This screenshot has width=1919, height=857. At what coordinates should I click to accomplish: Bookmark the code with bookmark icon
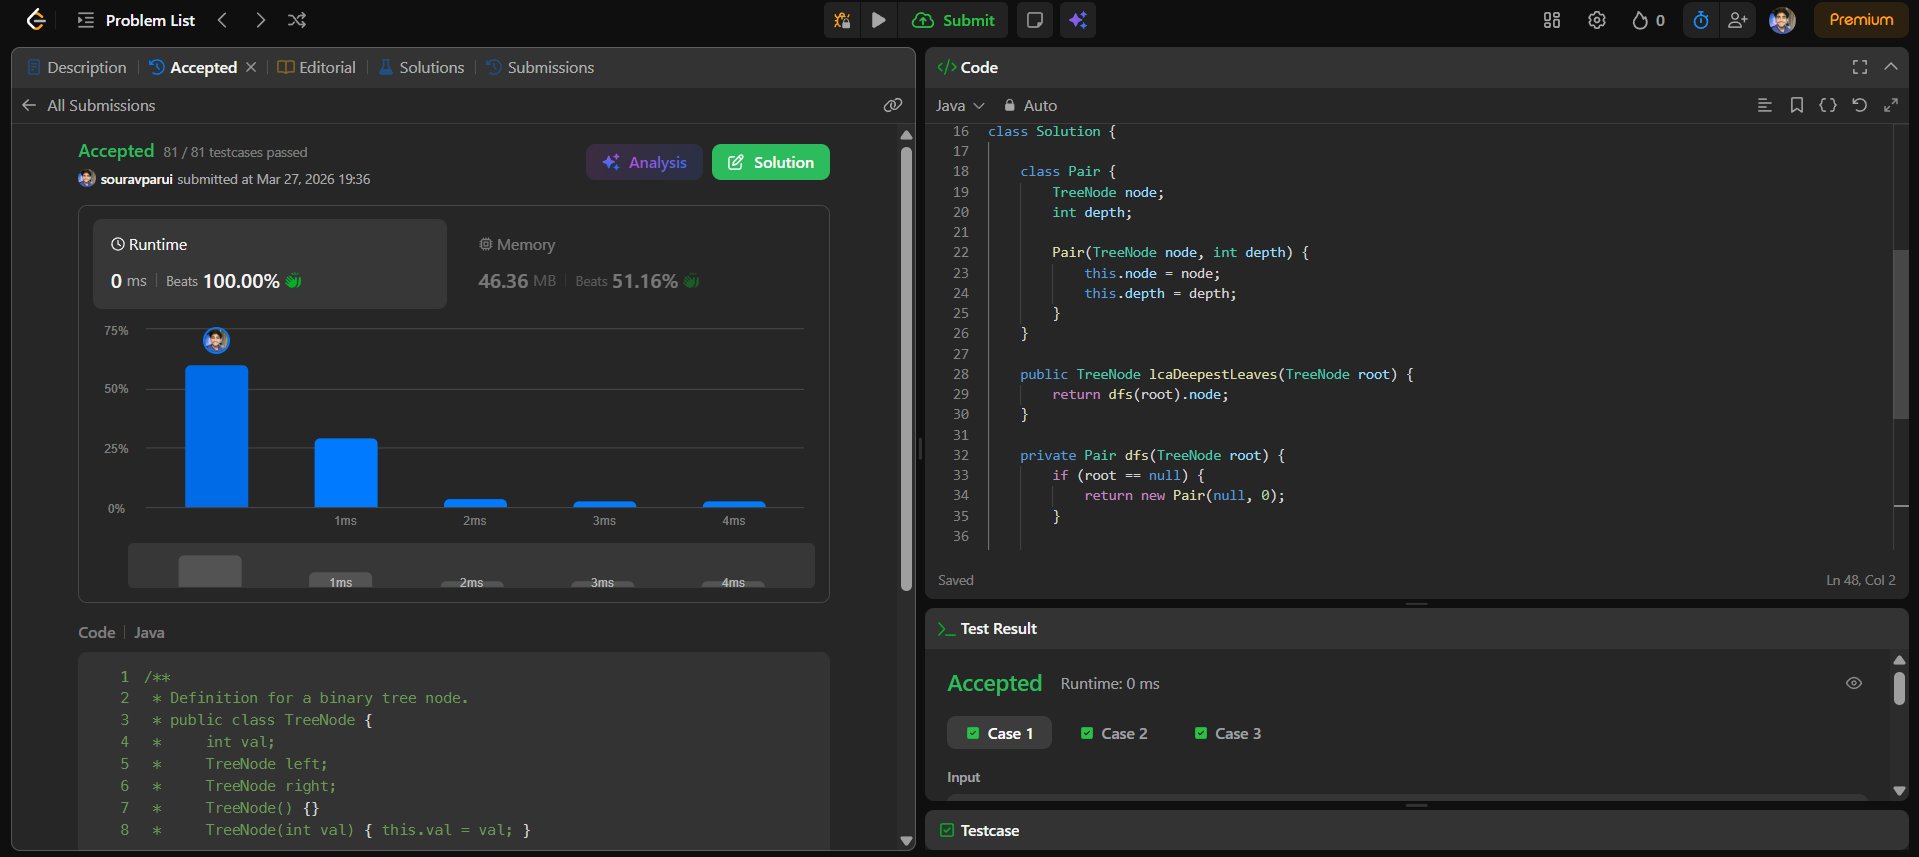pyautogui.click(x=1796, y=105)
